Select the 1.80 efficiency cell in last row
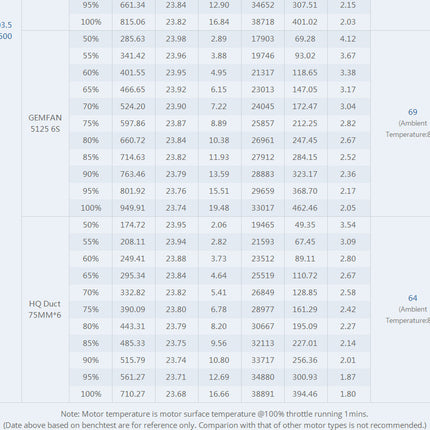 348,394
